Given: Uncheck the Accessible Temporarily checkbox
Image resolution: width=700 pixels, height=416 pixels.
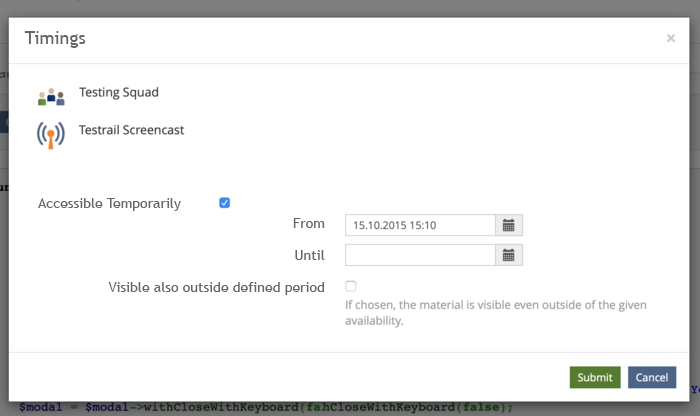Looking at the screenshot, I should click(x=225, y=203).
